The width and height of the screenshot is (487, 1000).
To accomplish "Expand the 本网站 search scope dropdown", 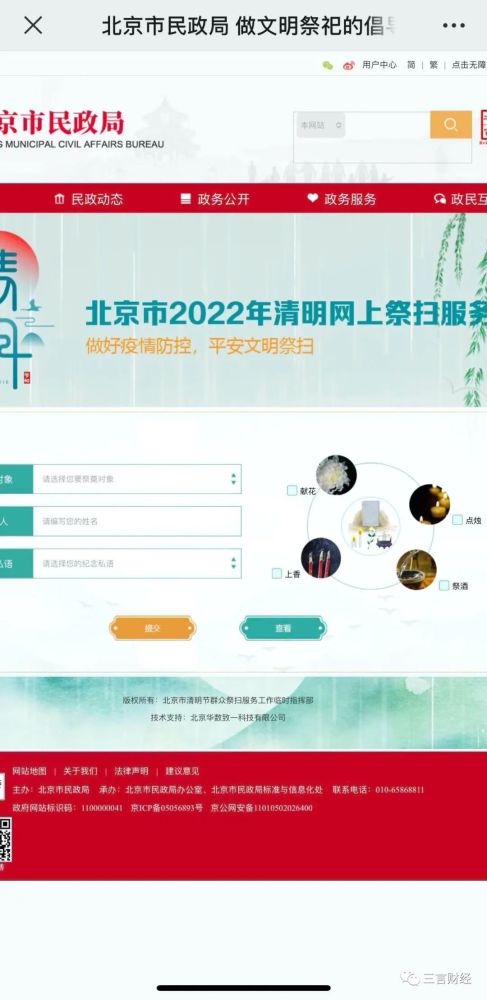I will click(321, 125).
